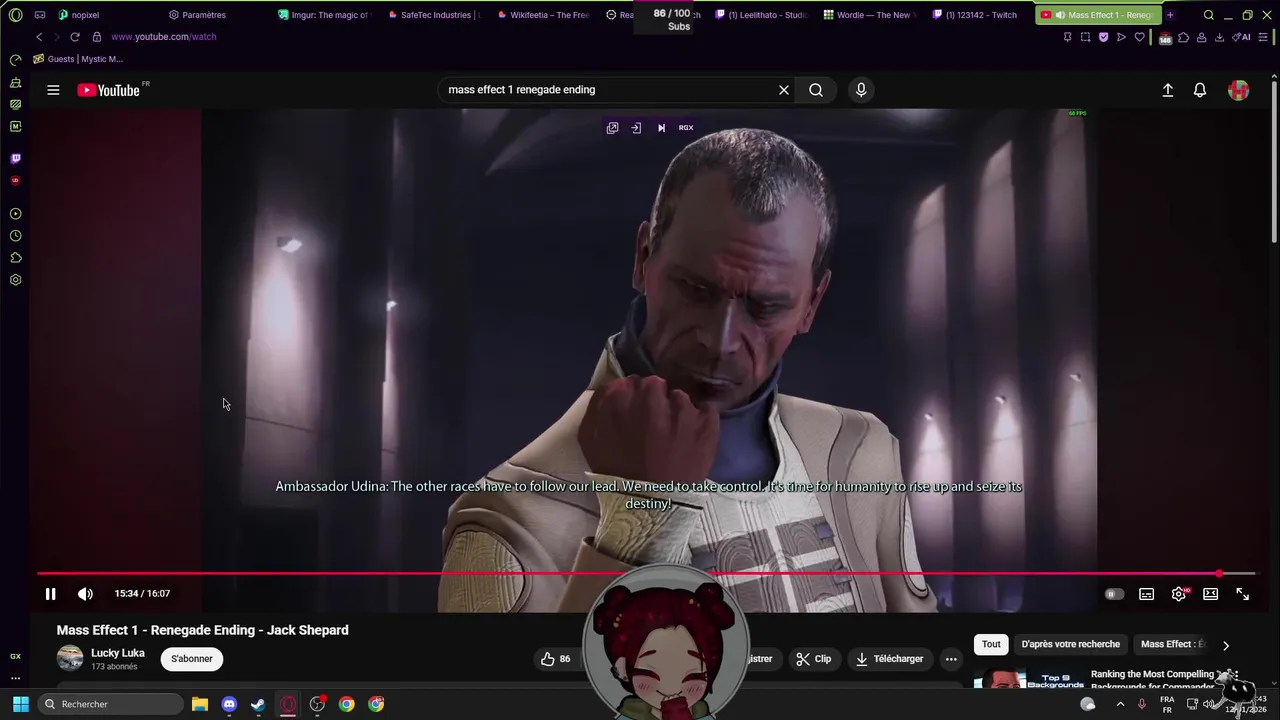The width and height of the screenshot is (1280, 720).
Task: Toggle YouTube autoplay switch
Action: tap(1114, 594)
